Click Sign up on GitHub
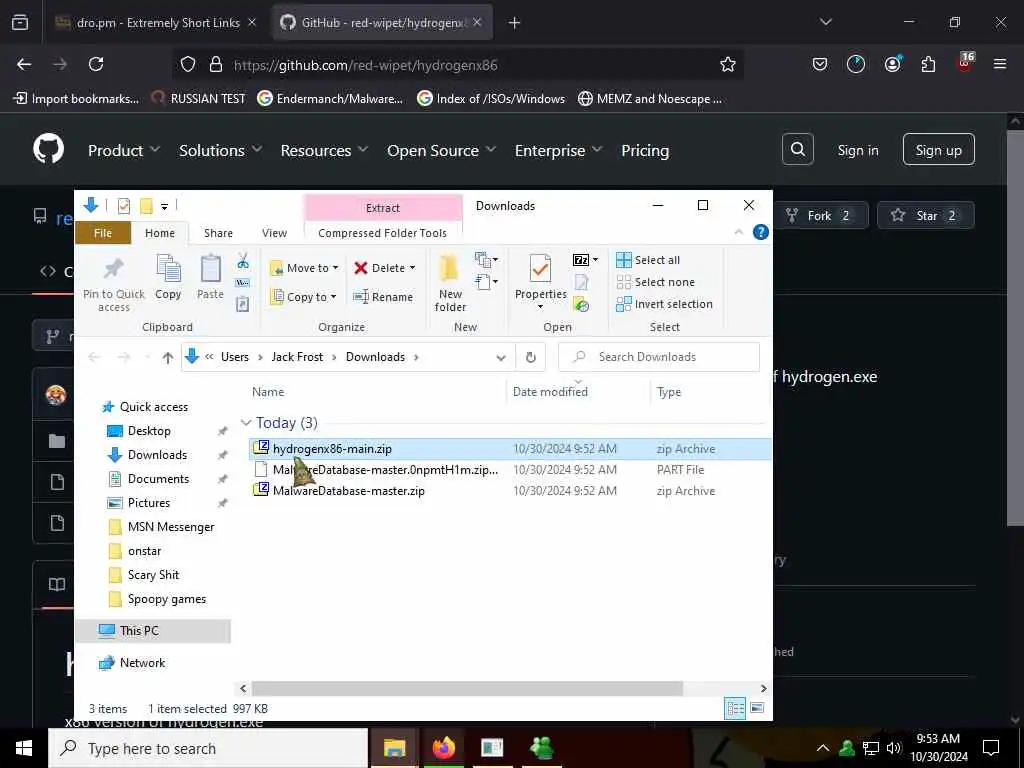1024x768 pixels. pos(938,150)
